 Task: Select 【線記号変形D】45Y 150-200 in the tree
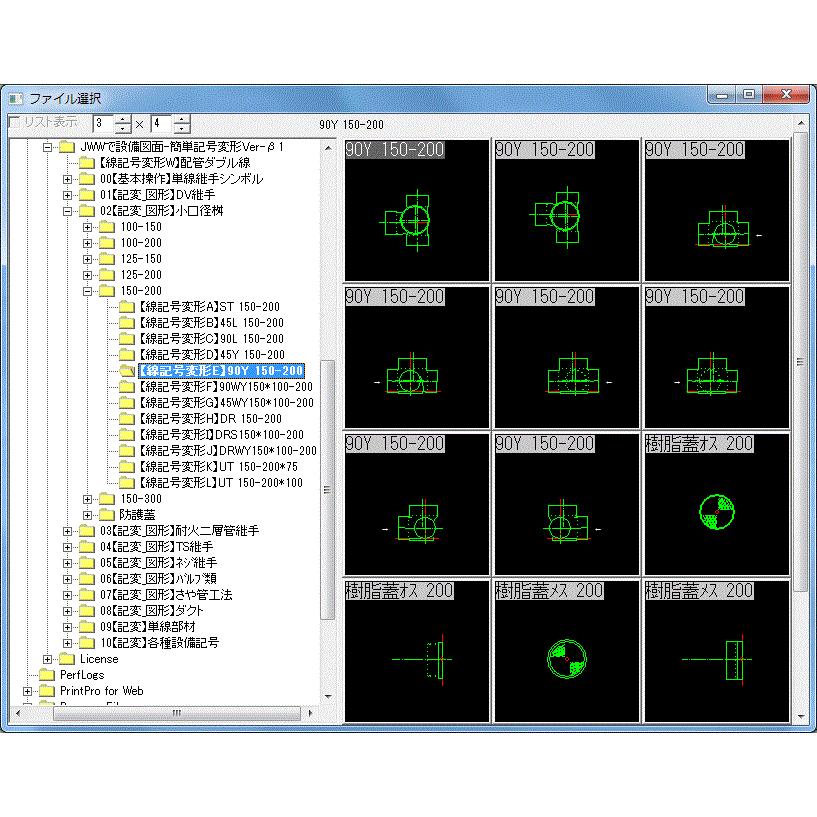point(211,355)
